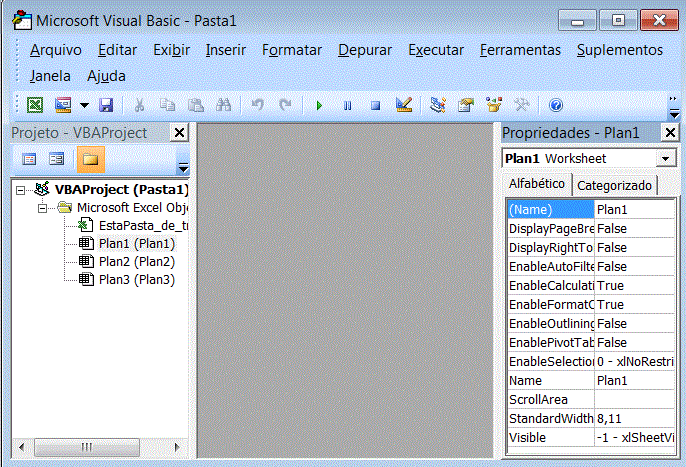Click the Insert UserForm icon
Screen dimensions: 686x467
[63, 105]
